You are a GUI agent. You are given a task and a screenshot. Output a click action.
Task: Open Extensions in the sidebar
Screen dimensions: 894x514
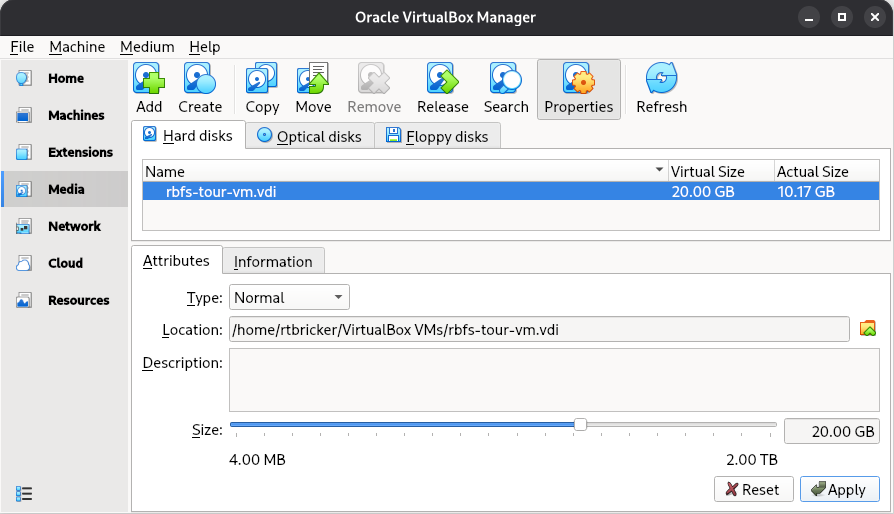click(x=65, y=153)
